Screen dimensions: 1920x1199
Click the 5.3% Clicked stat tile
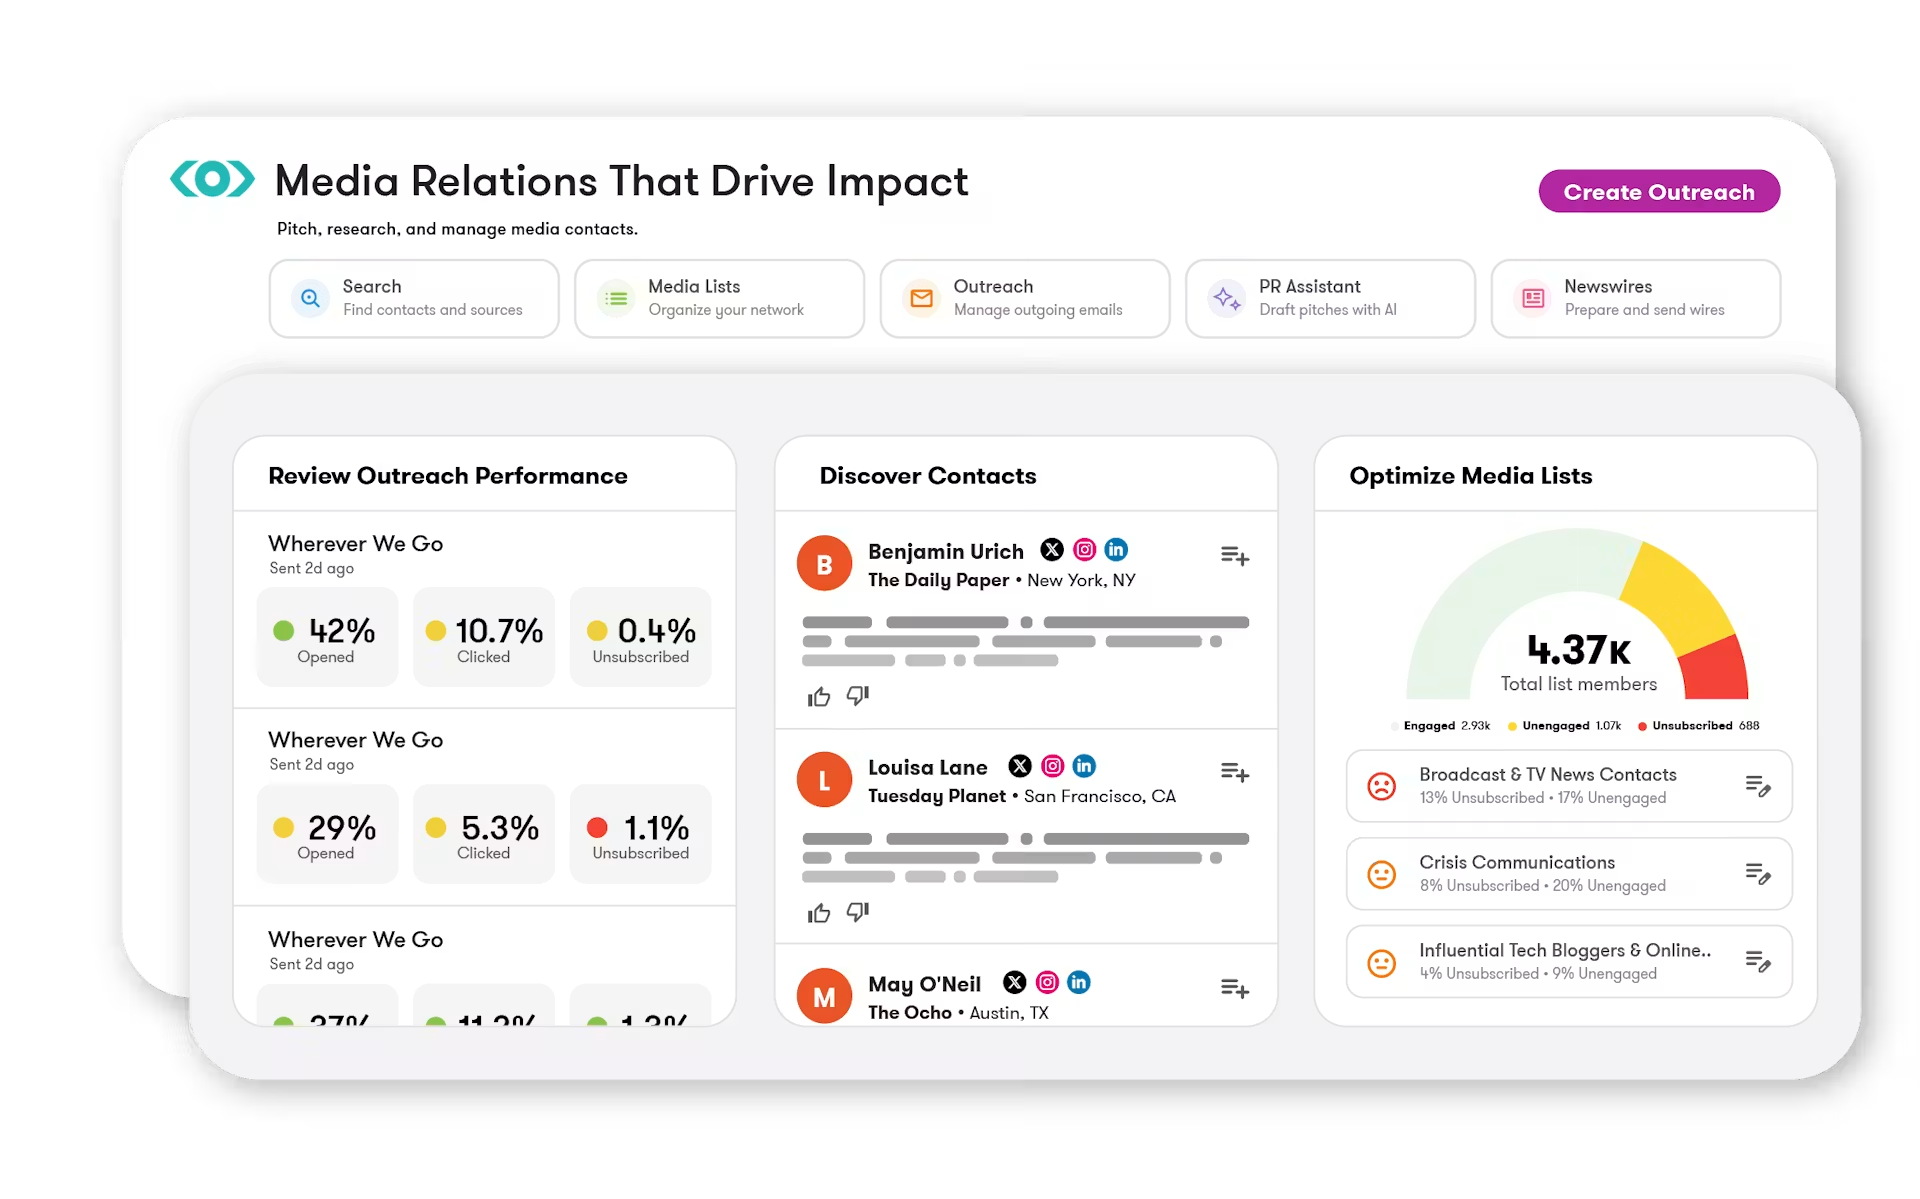(x=484, y=833)
